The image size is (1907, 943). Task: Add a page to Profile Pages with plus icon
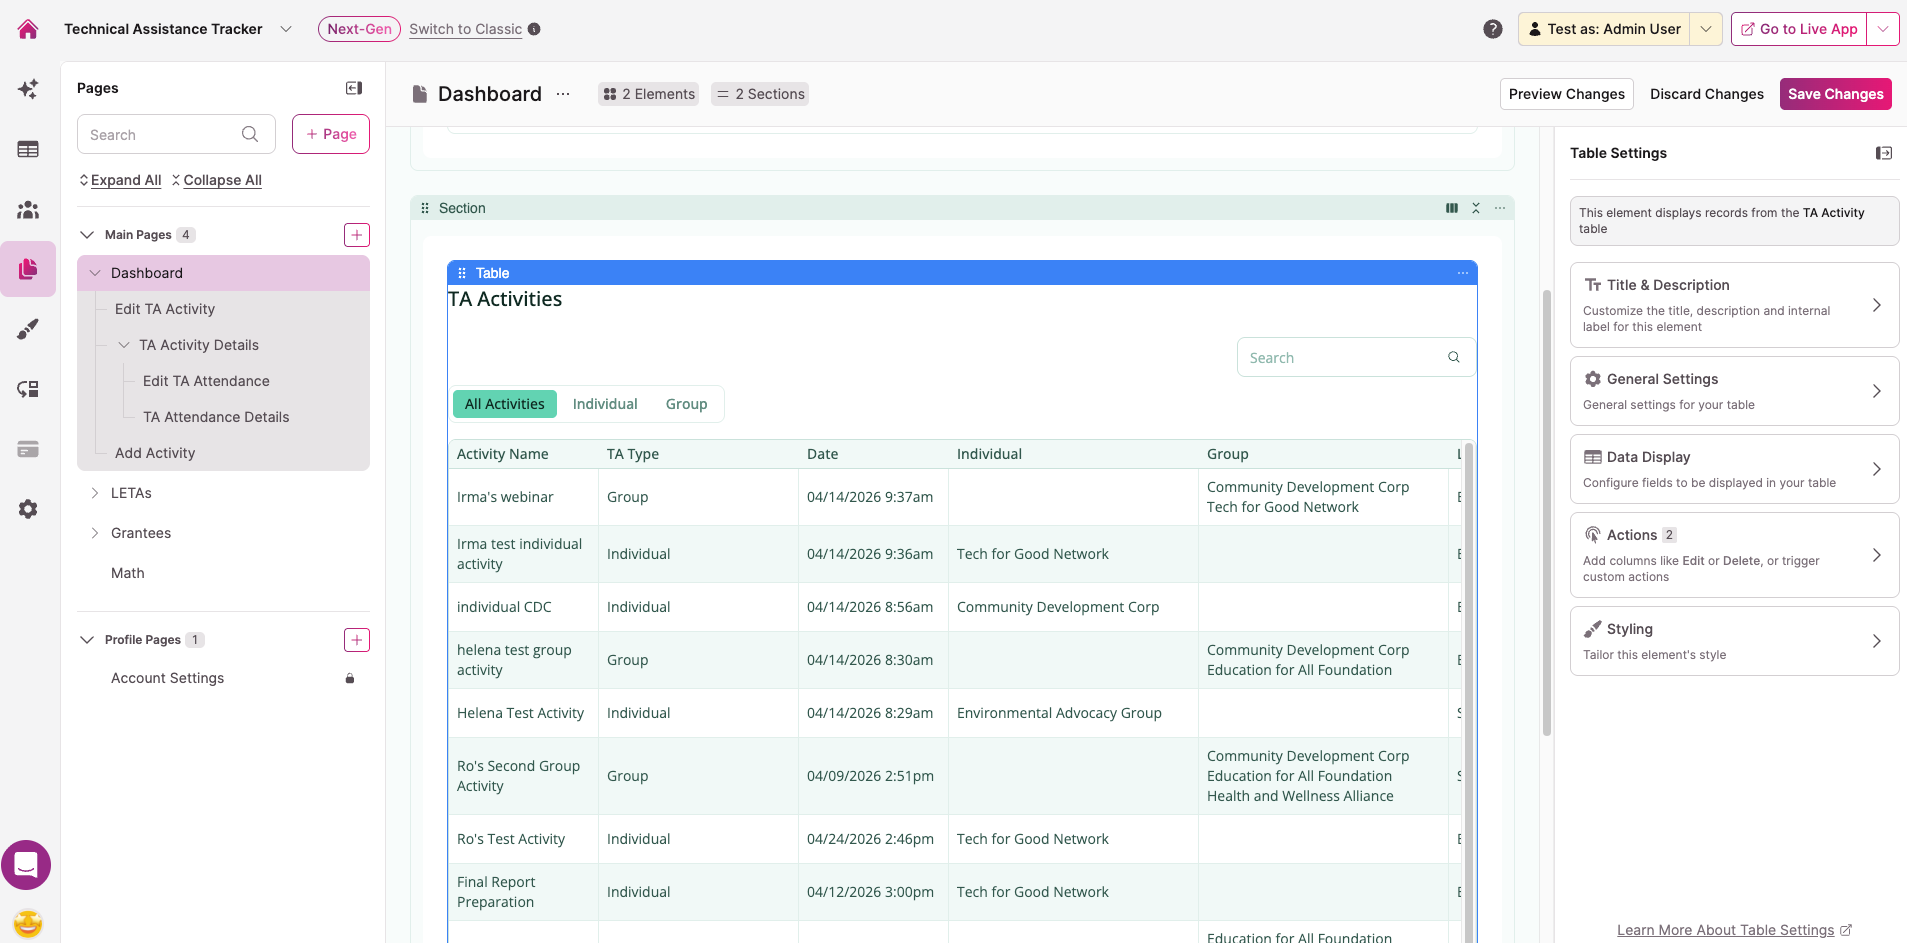(357, 640)
